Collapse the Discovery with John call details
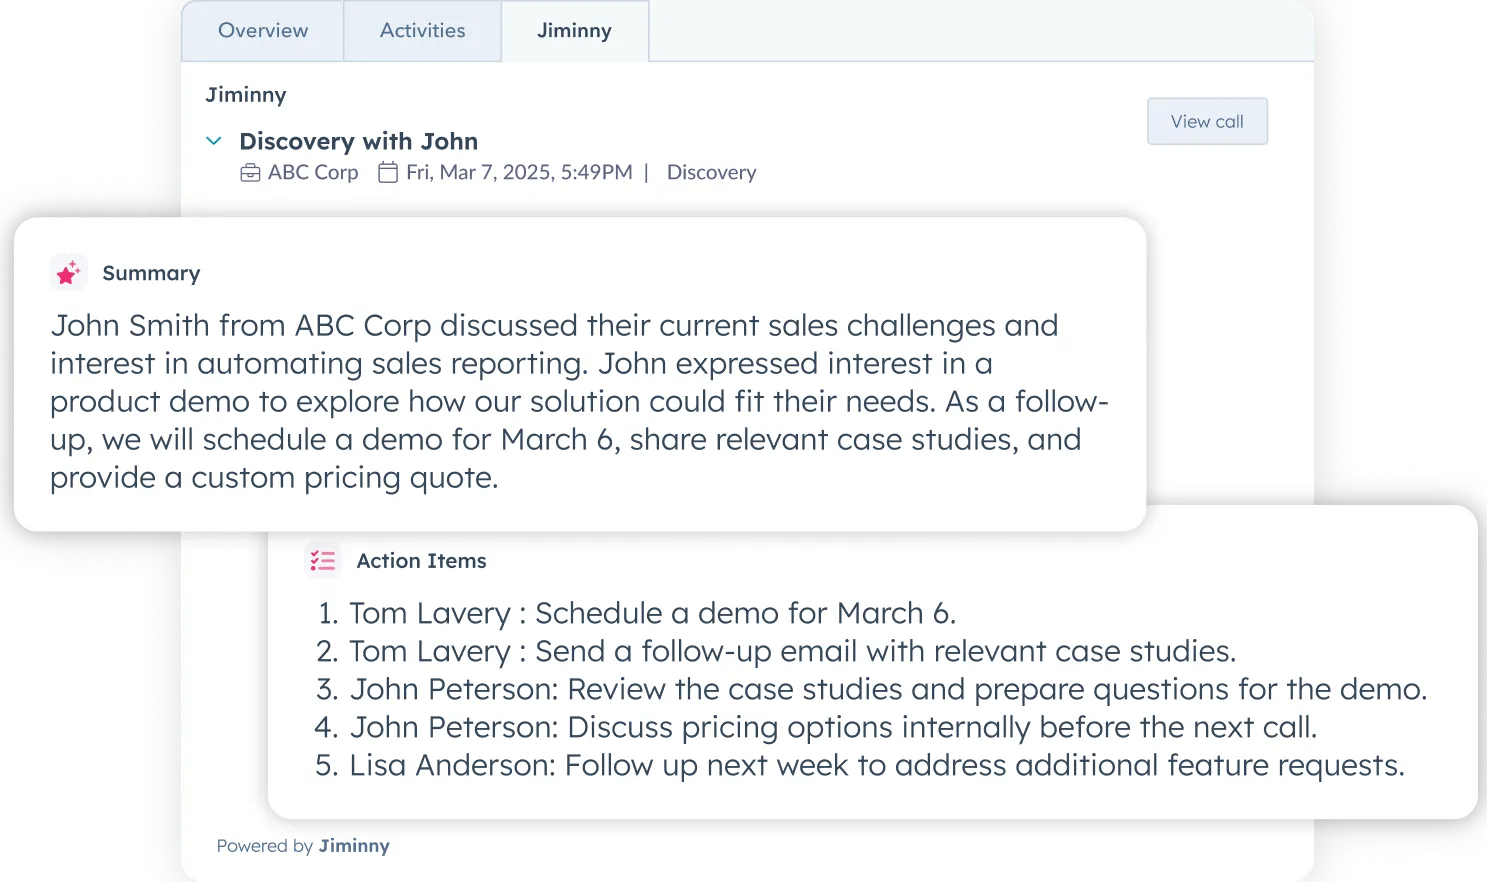The width and height of the screenshot is (1487, 882). (213, 141)
